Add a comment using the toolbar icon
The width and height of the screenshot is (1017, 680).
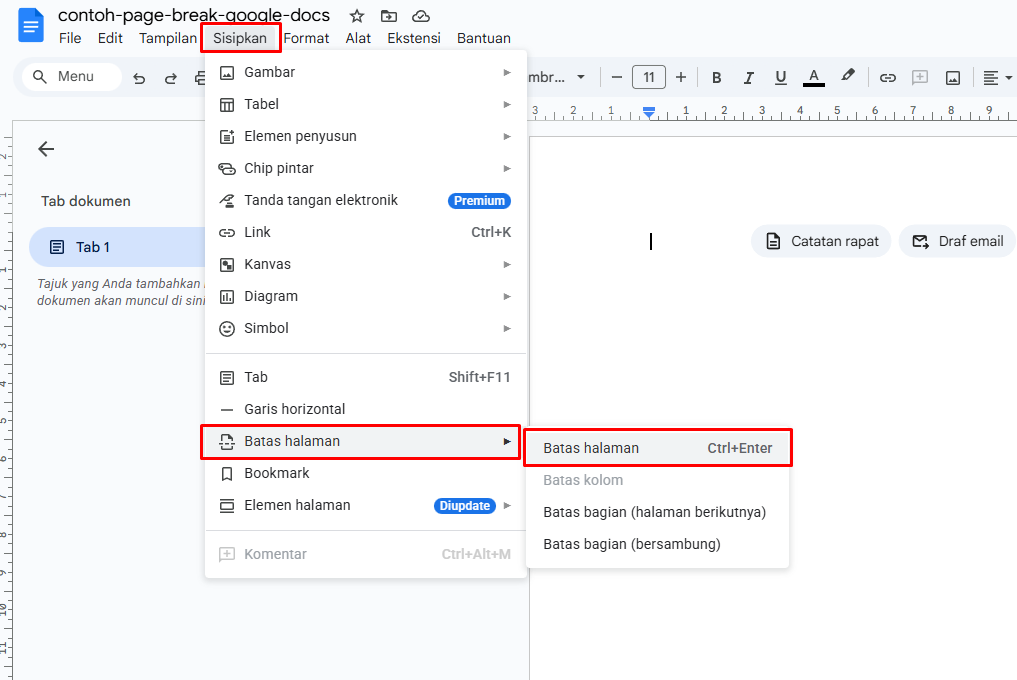coord(919,77)
